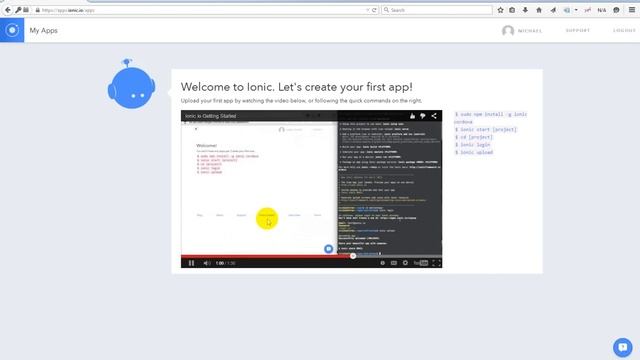Open the bookmarks list clipboard icon
Screen dimensions: 640x360
pyautogui.click(x=512, y=10)
